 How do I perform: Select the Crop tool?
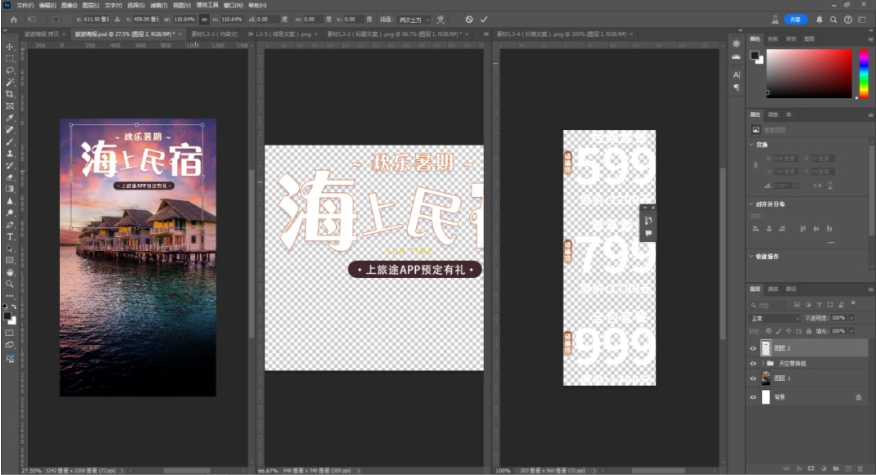point(10,94)
